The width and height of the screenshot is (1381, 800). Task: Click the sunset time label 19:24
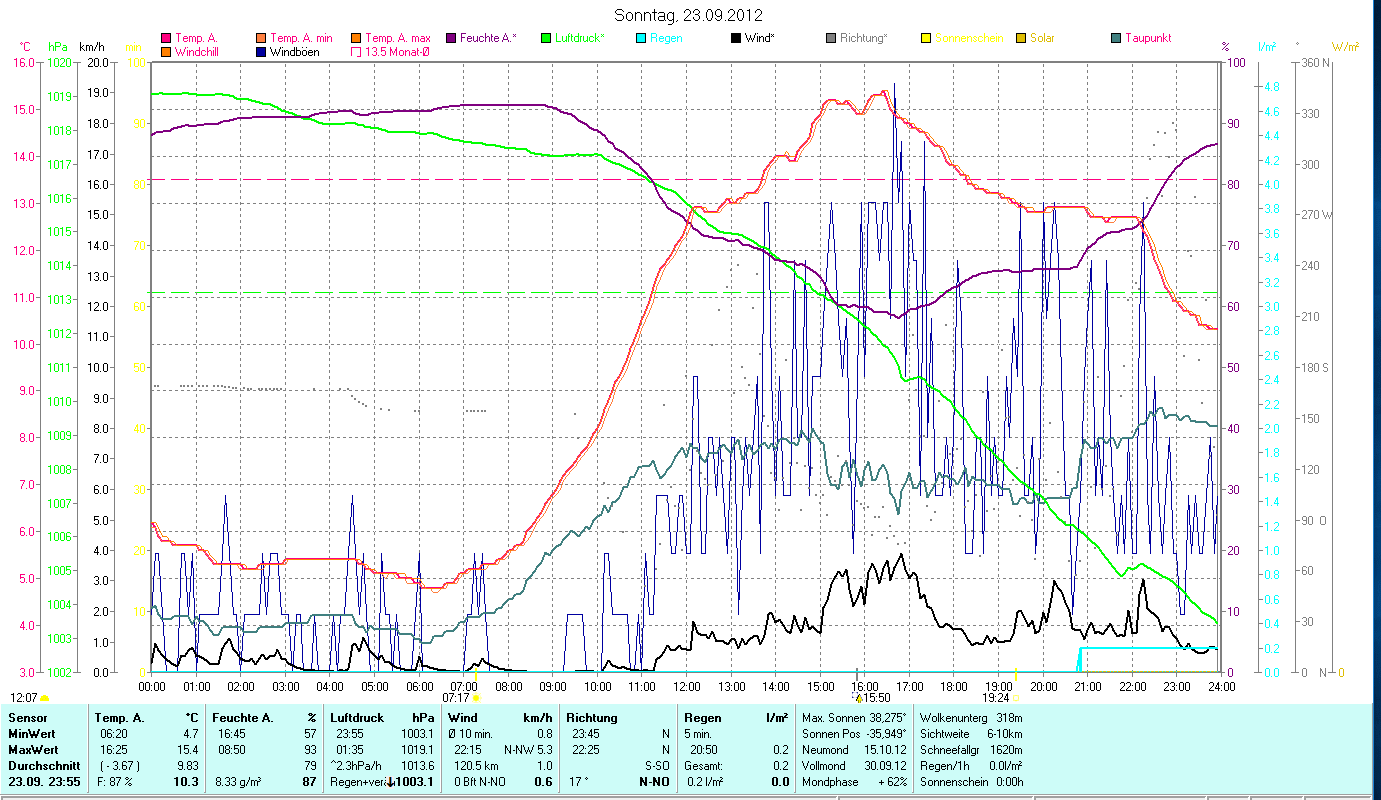tap(995, 698)
